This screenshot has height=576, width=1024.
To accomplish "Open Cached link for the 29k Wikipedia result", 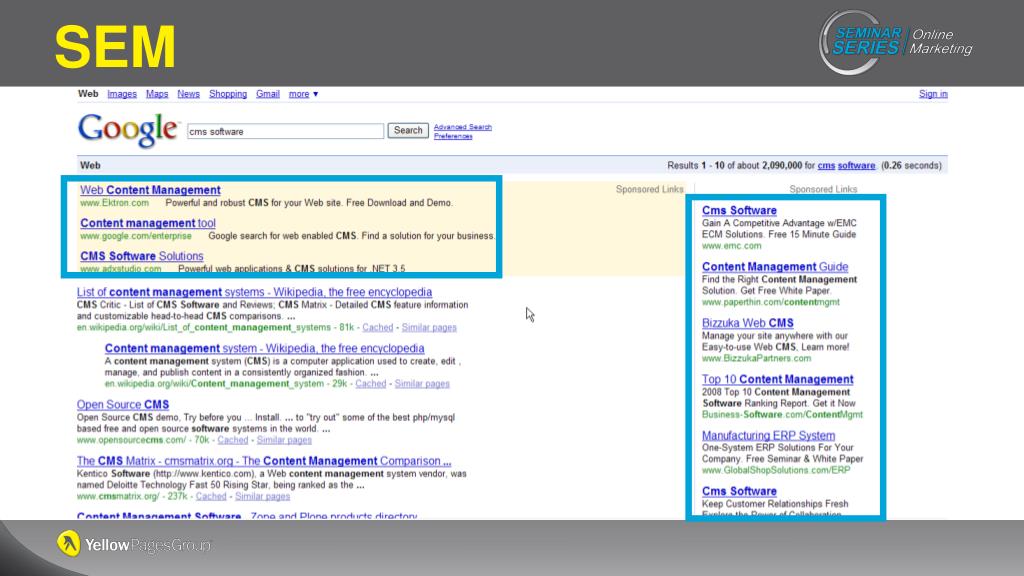I will pyautogui.click(x=370, y=383).
